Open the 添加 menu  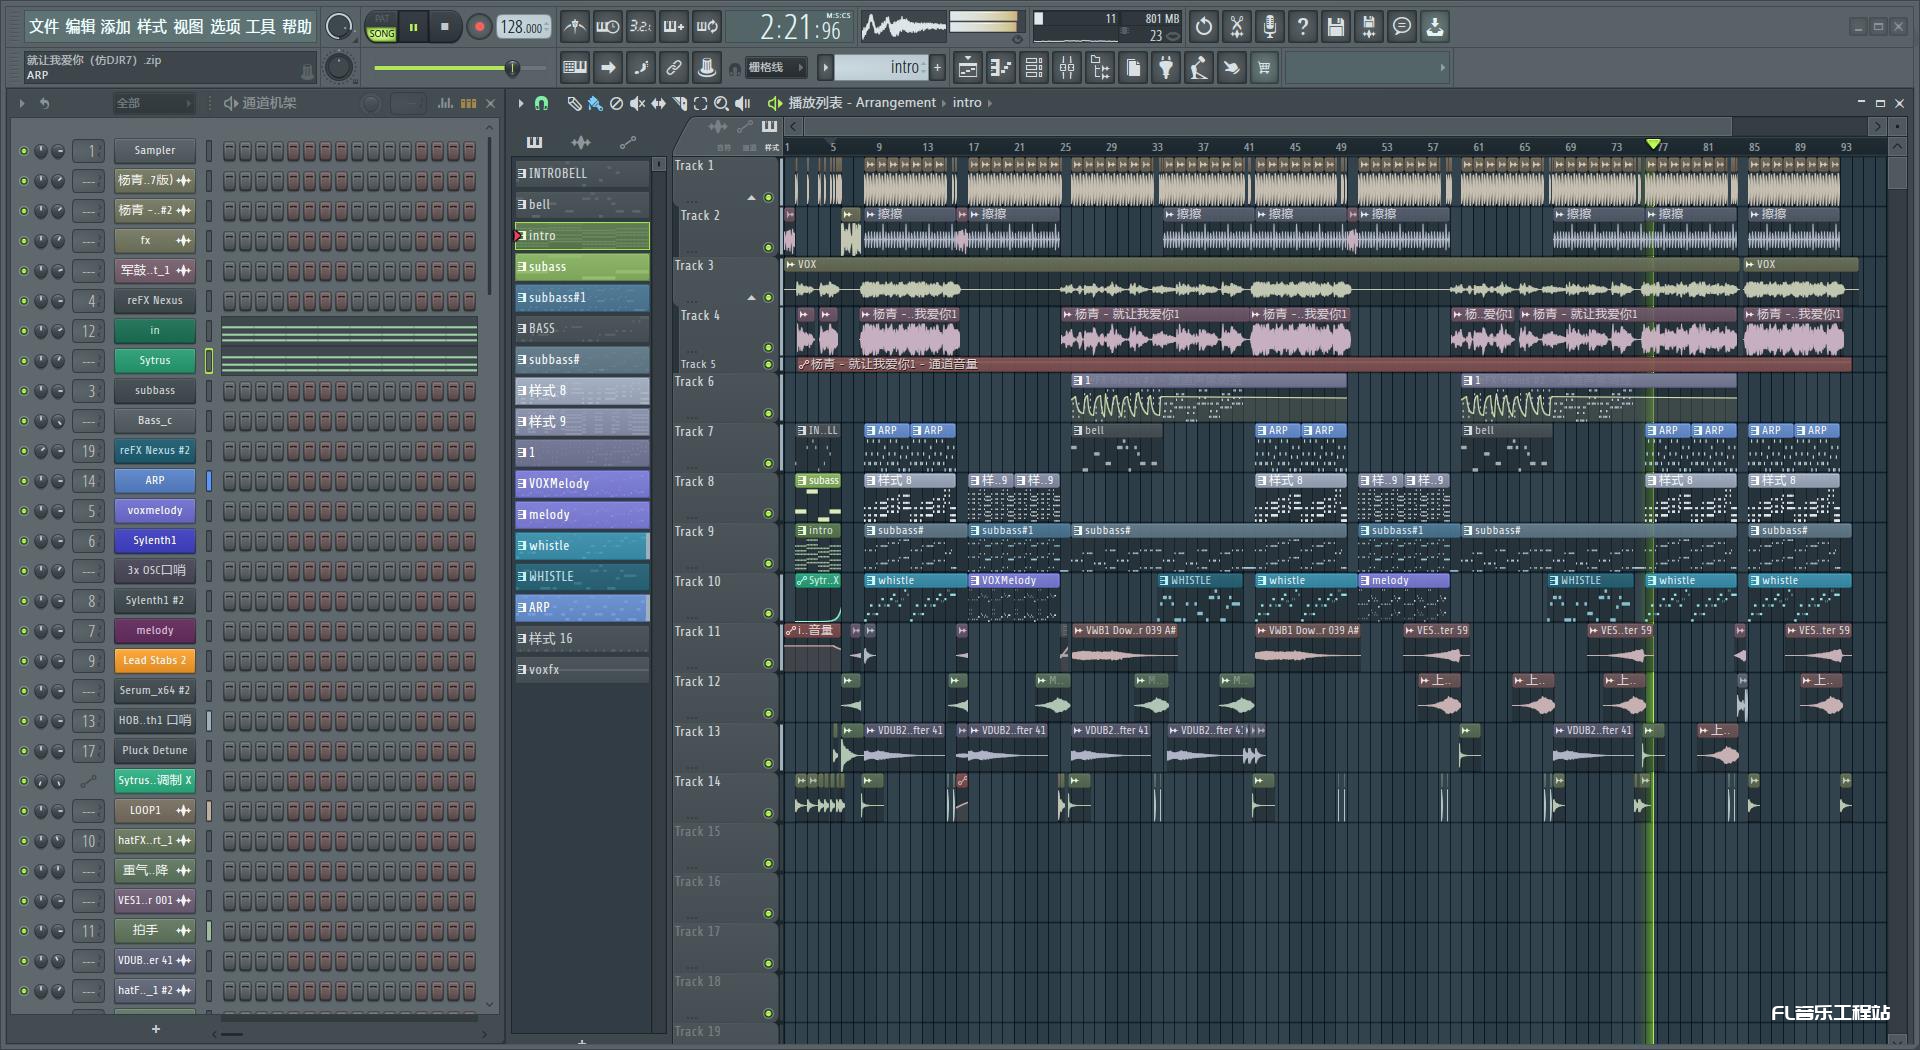pyautogui.click(x=116, y=27)
